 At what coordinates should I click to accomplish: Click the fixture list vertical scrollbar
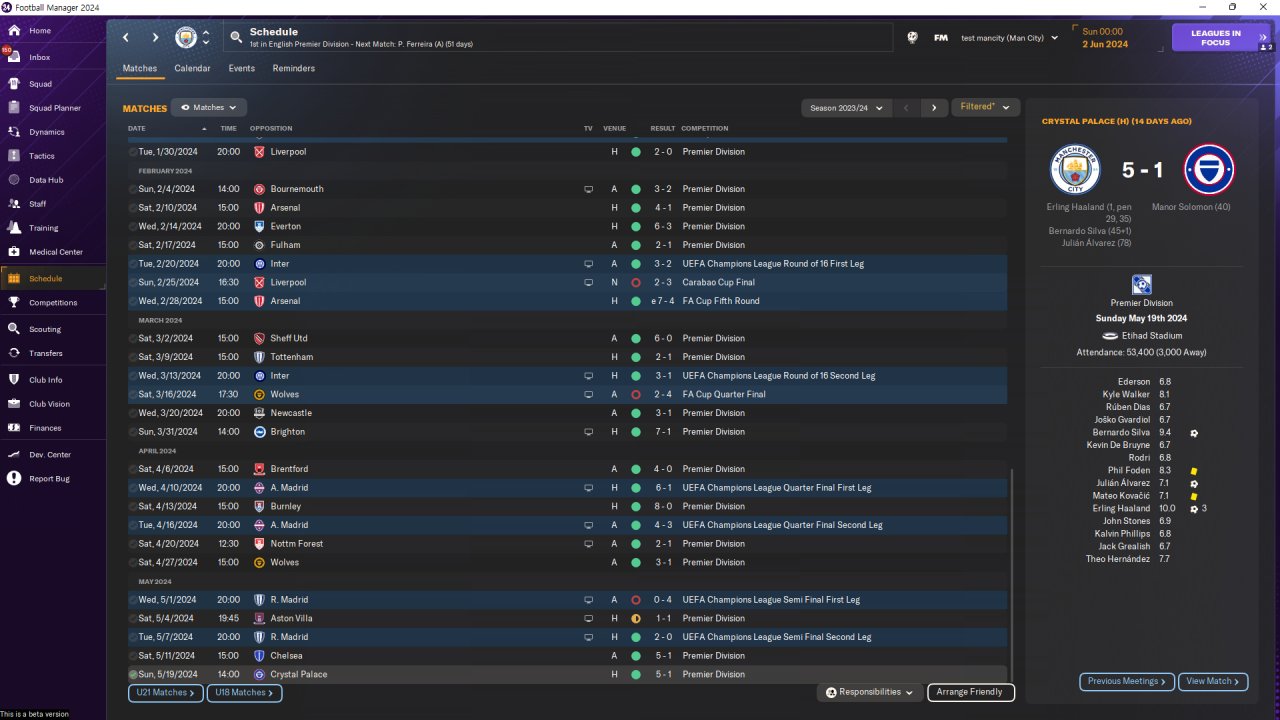(x=1012, y=575)
